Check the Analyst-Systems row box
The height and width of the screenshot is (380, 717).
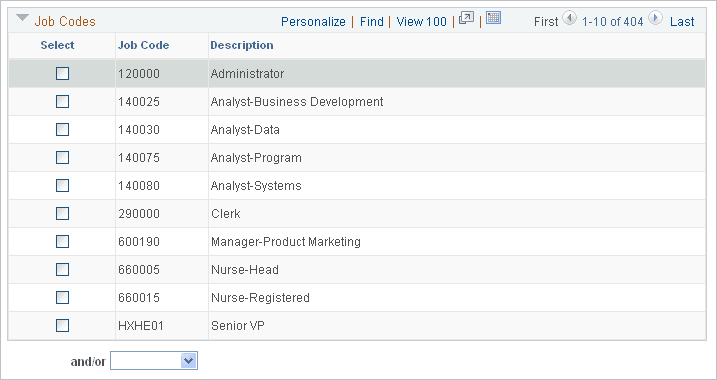tap(63, 186)
